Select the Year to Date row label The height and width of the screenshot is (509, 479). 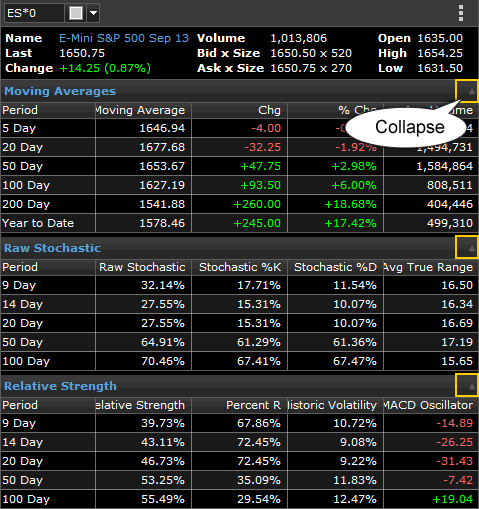point(38,223)
